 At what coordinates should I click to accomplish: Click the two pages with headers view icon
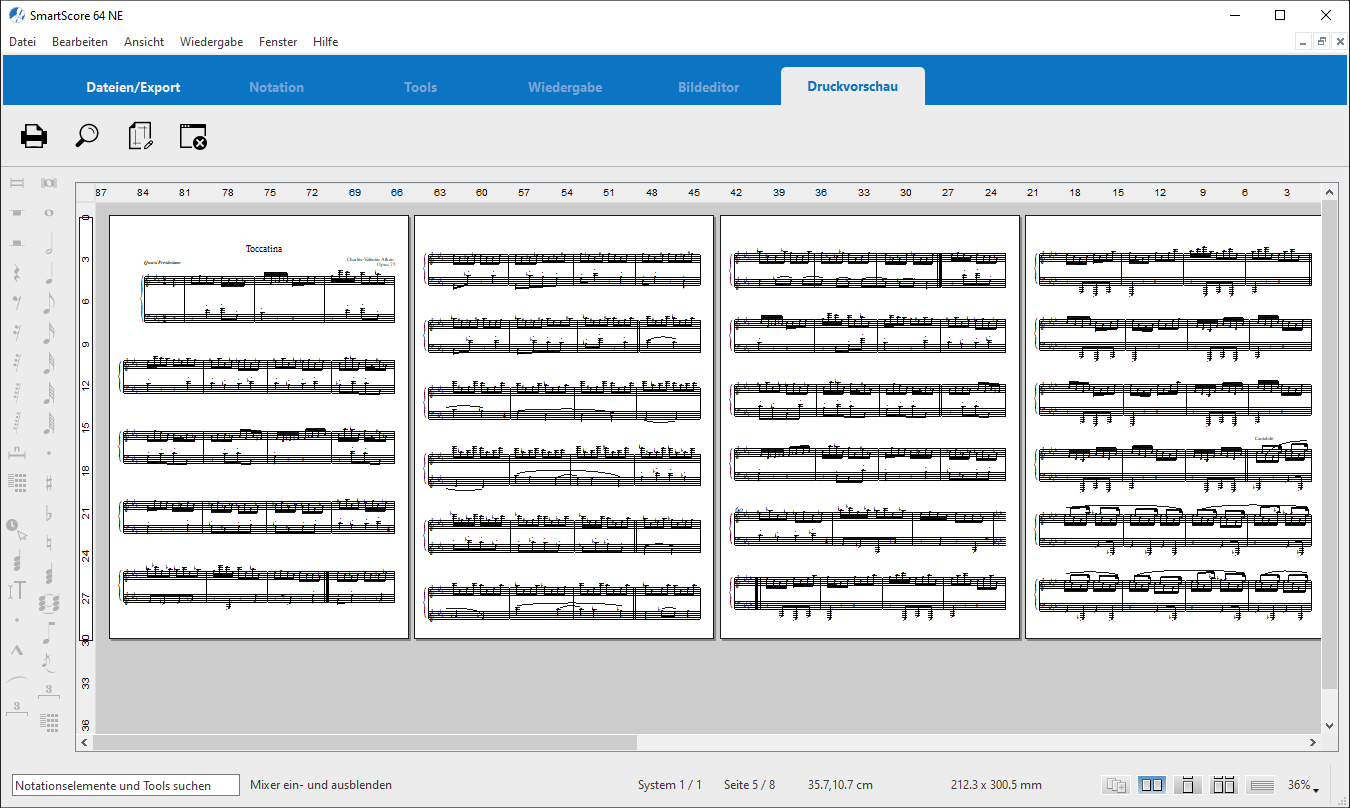pos(1223,785)
